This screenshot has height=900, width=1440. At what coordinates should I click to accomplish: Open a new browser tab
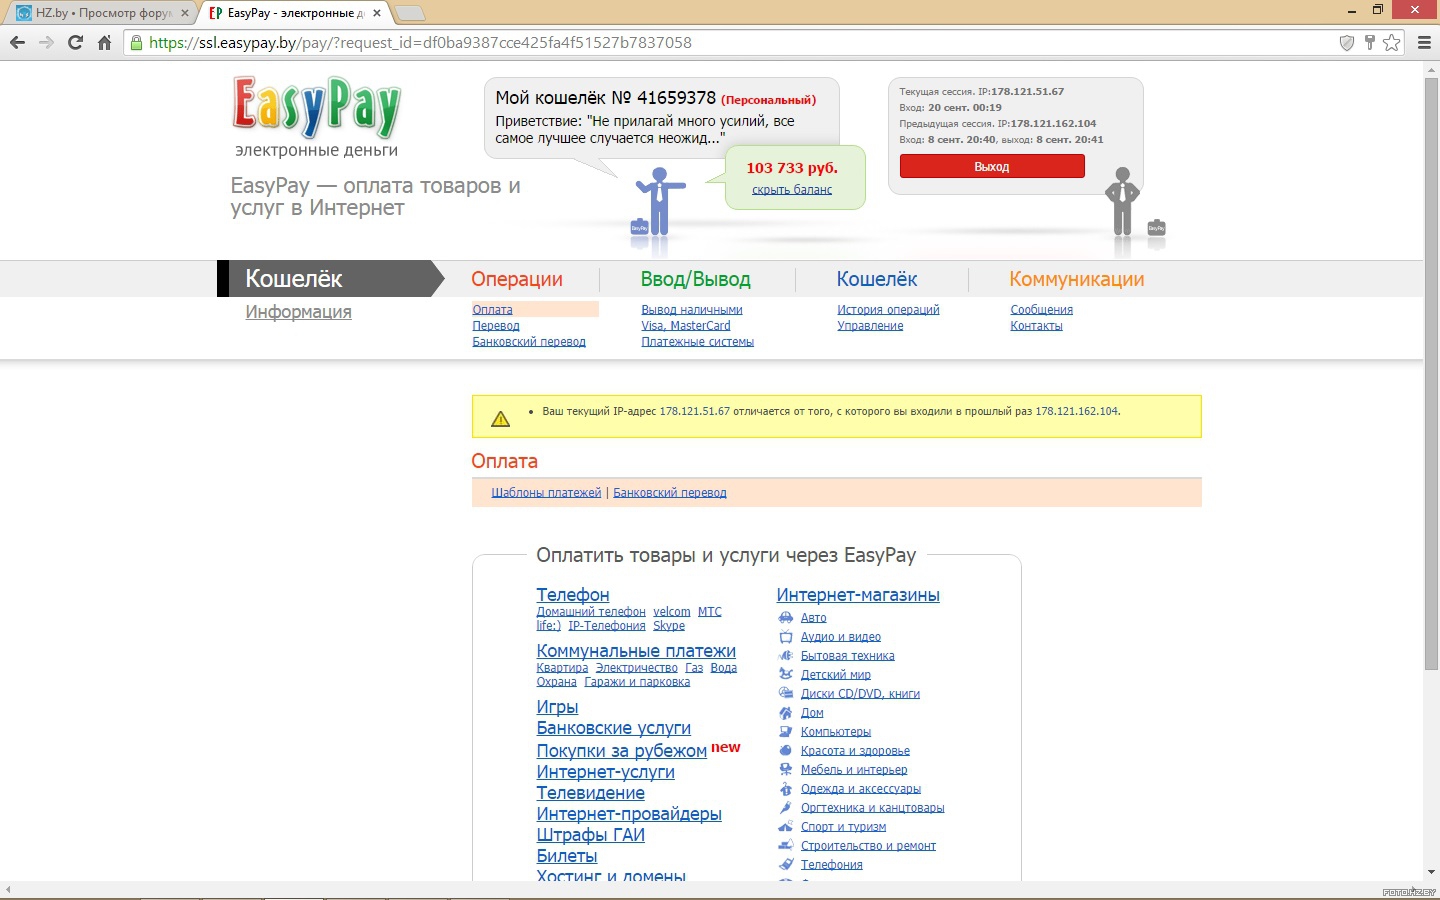pos(410,13)
